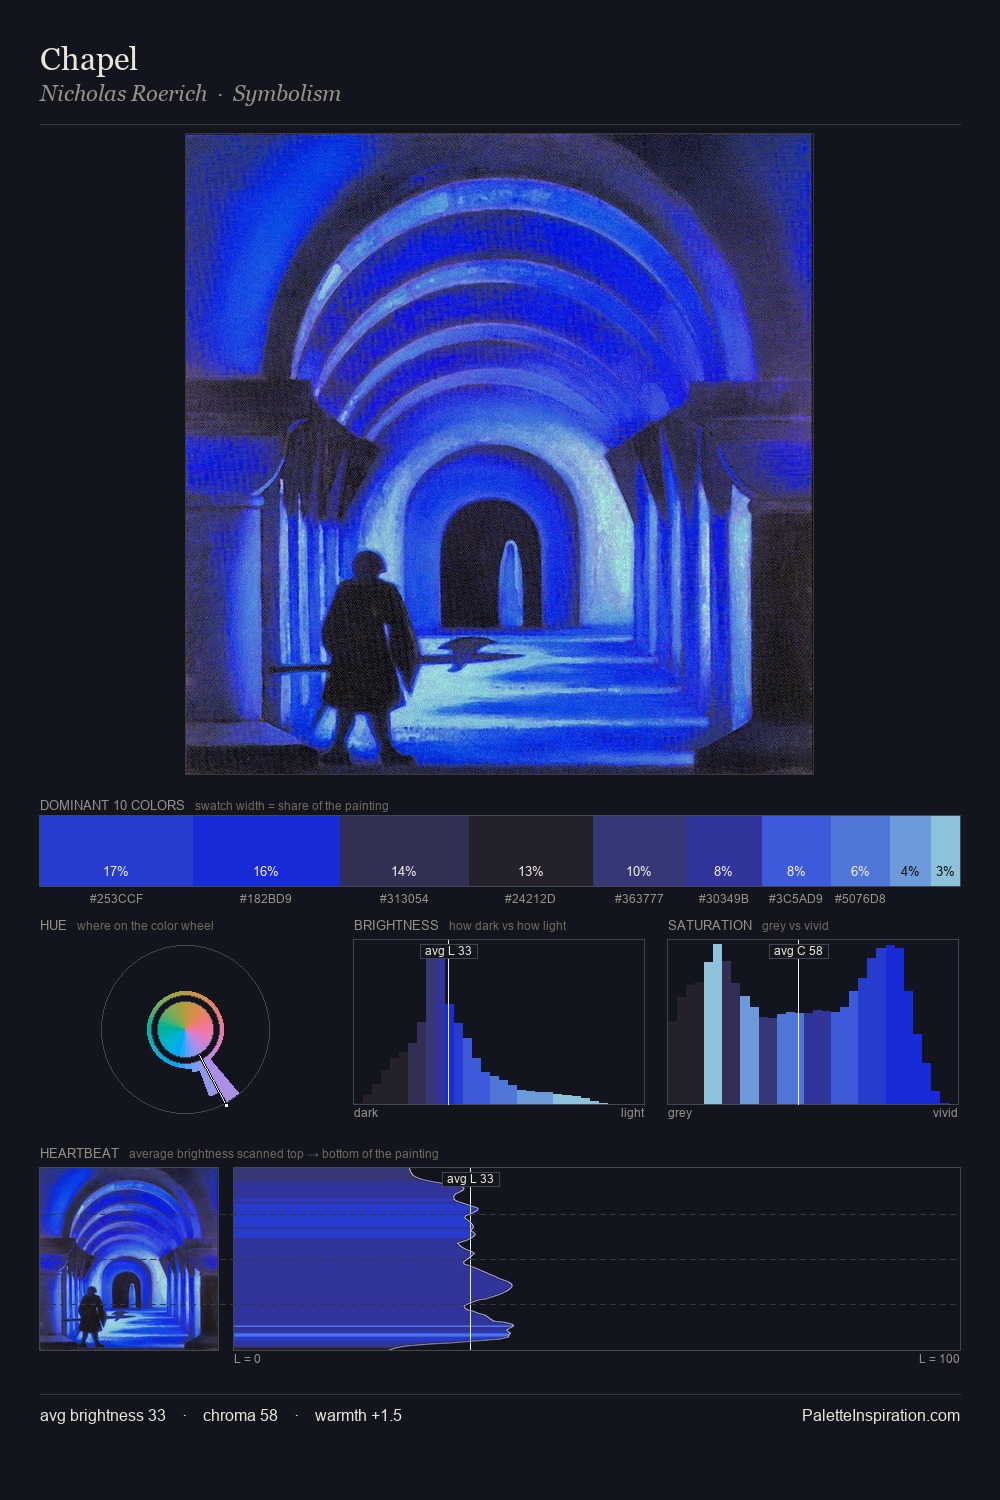Click the HUE section heading
This screenshot has width=1000, height=1500.
pyautogui.click(x=53, y=925)
